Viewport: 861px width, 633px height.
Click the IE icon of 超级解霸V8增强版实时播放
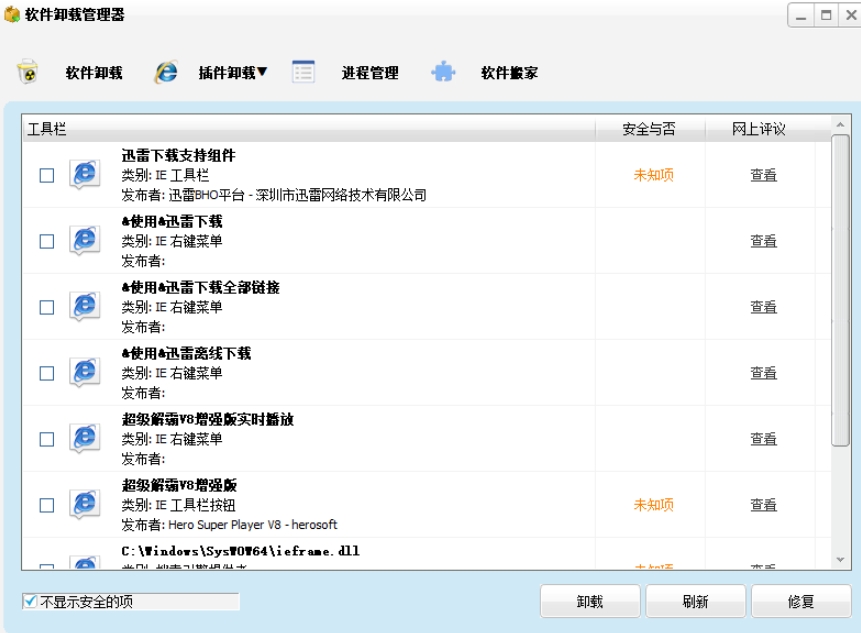pos(85,439)
